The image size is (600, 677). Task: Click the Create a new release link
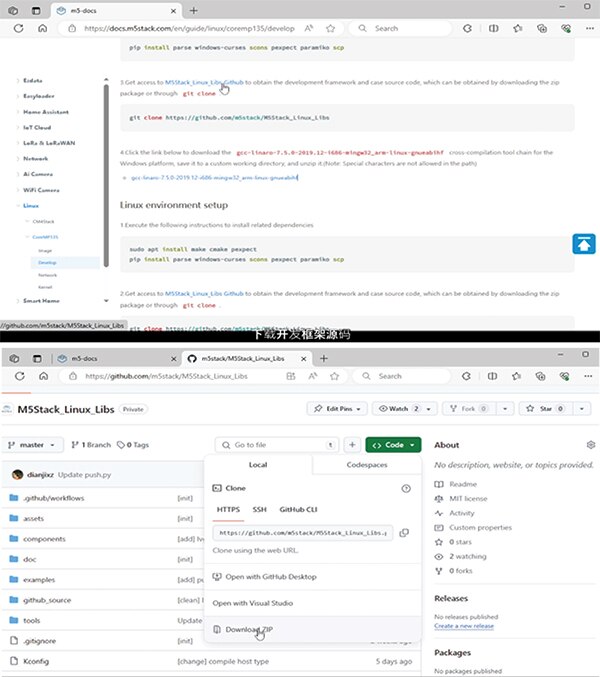pyautogui.click(x=466, y=625)
